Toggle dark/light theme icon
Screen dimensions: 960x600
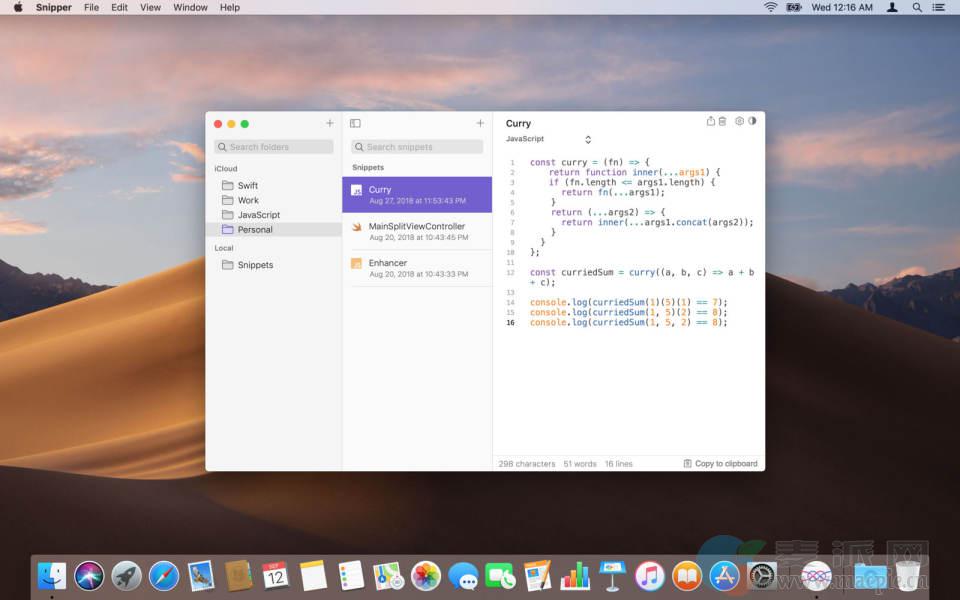(x=752, y=121)
